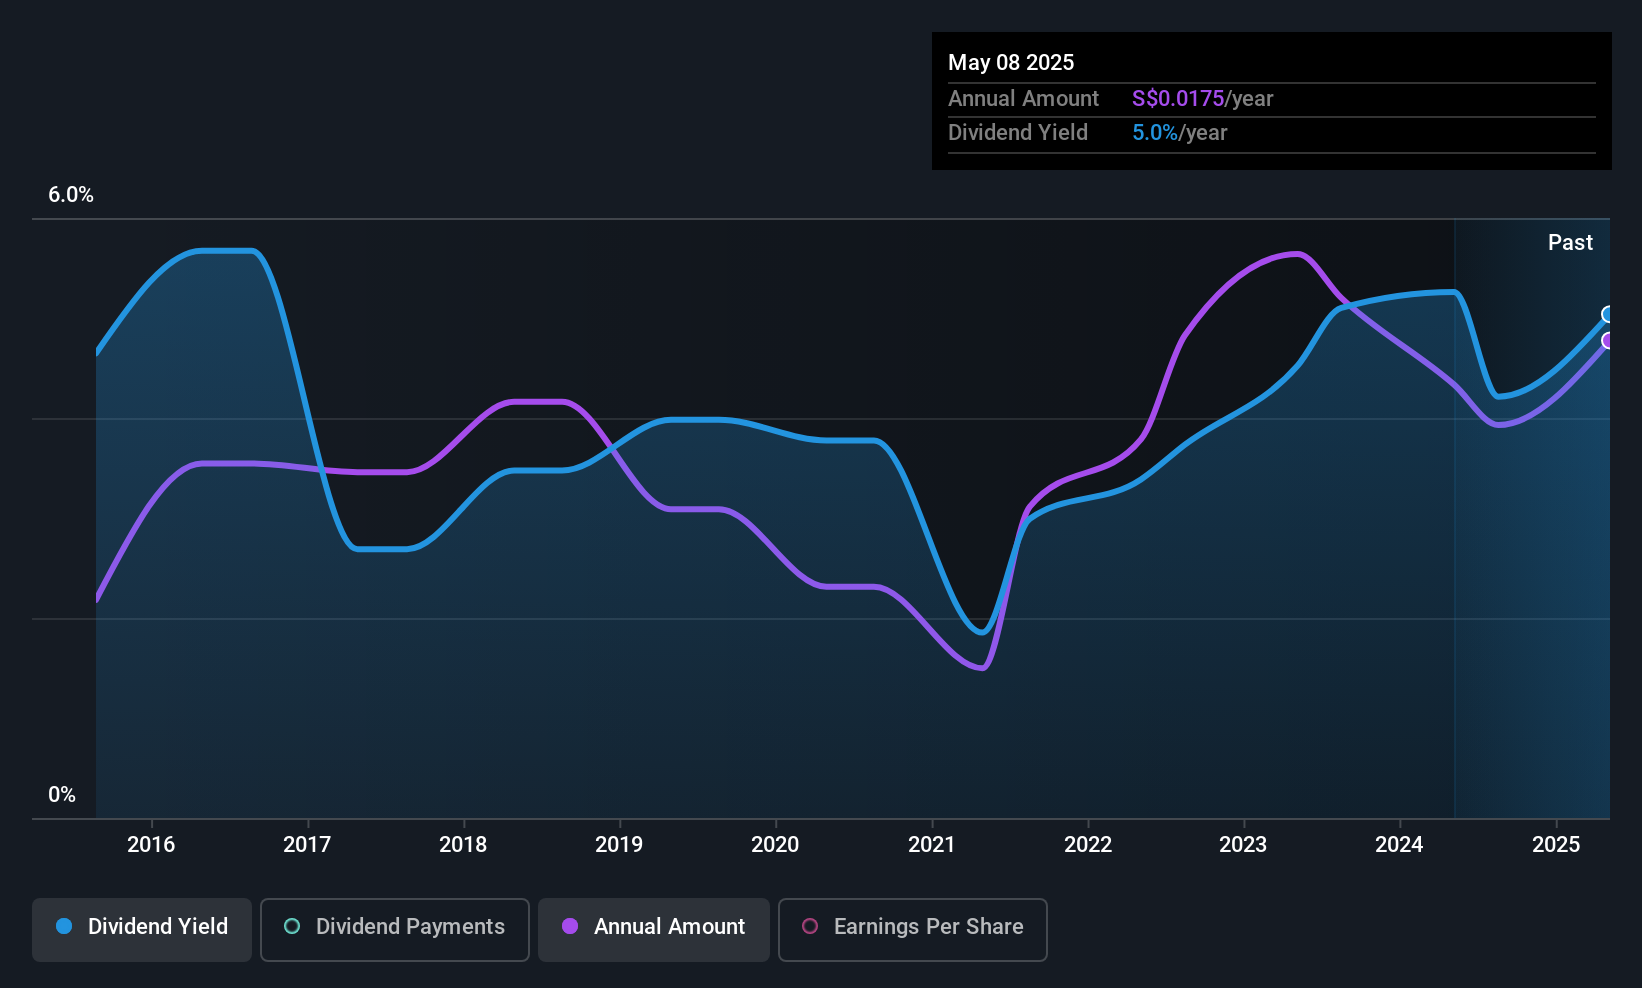Image resolution: width=1642 pixels, height=988 pixels.
Task: Click the 'Past' region label
Action: 1570,242
